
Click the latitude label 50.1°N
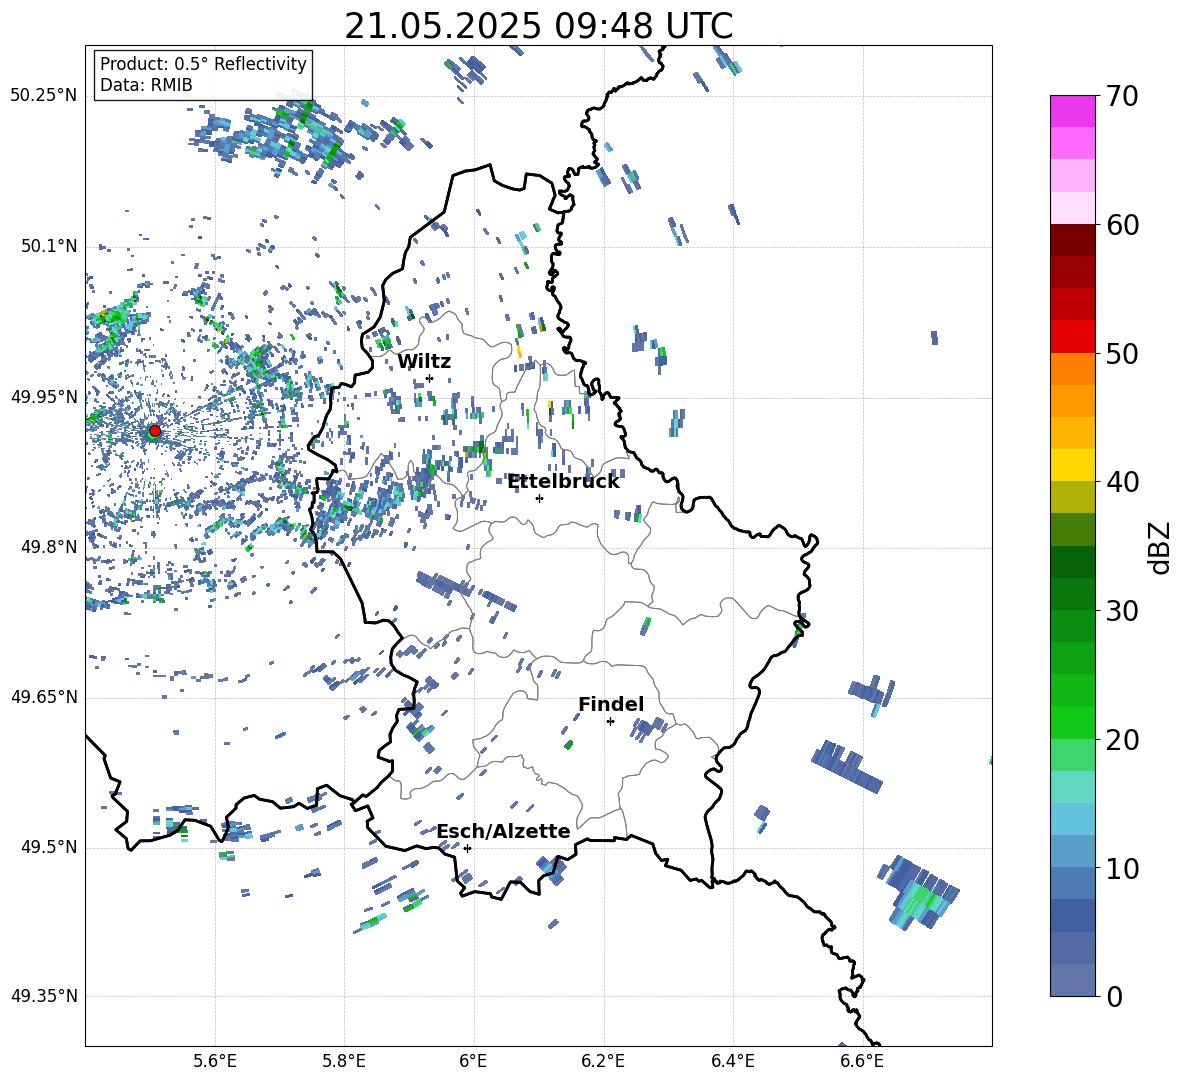pos(49,247)
